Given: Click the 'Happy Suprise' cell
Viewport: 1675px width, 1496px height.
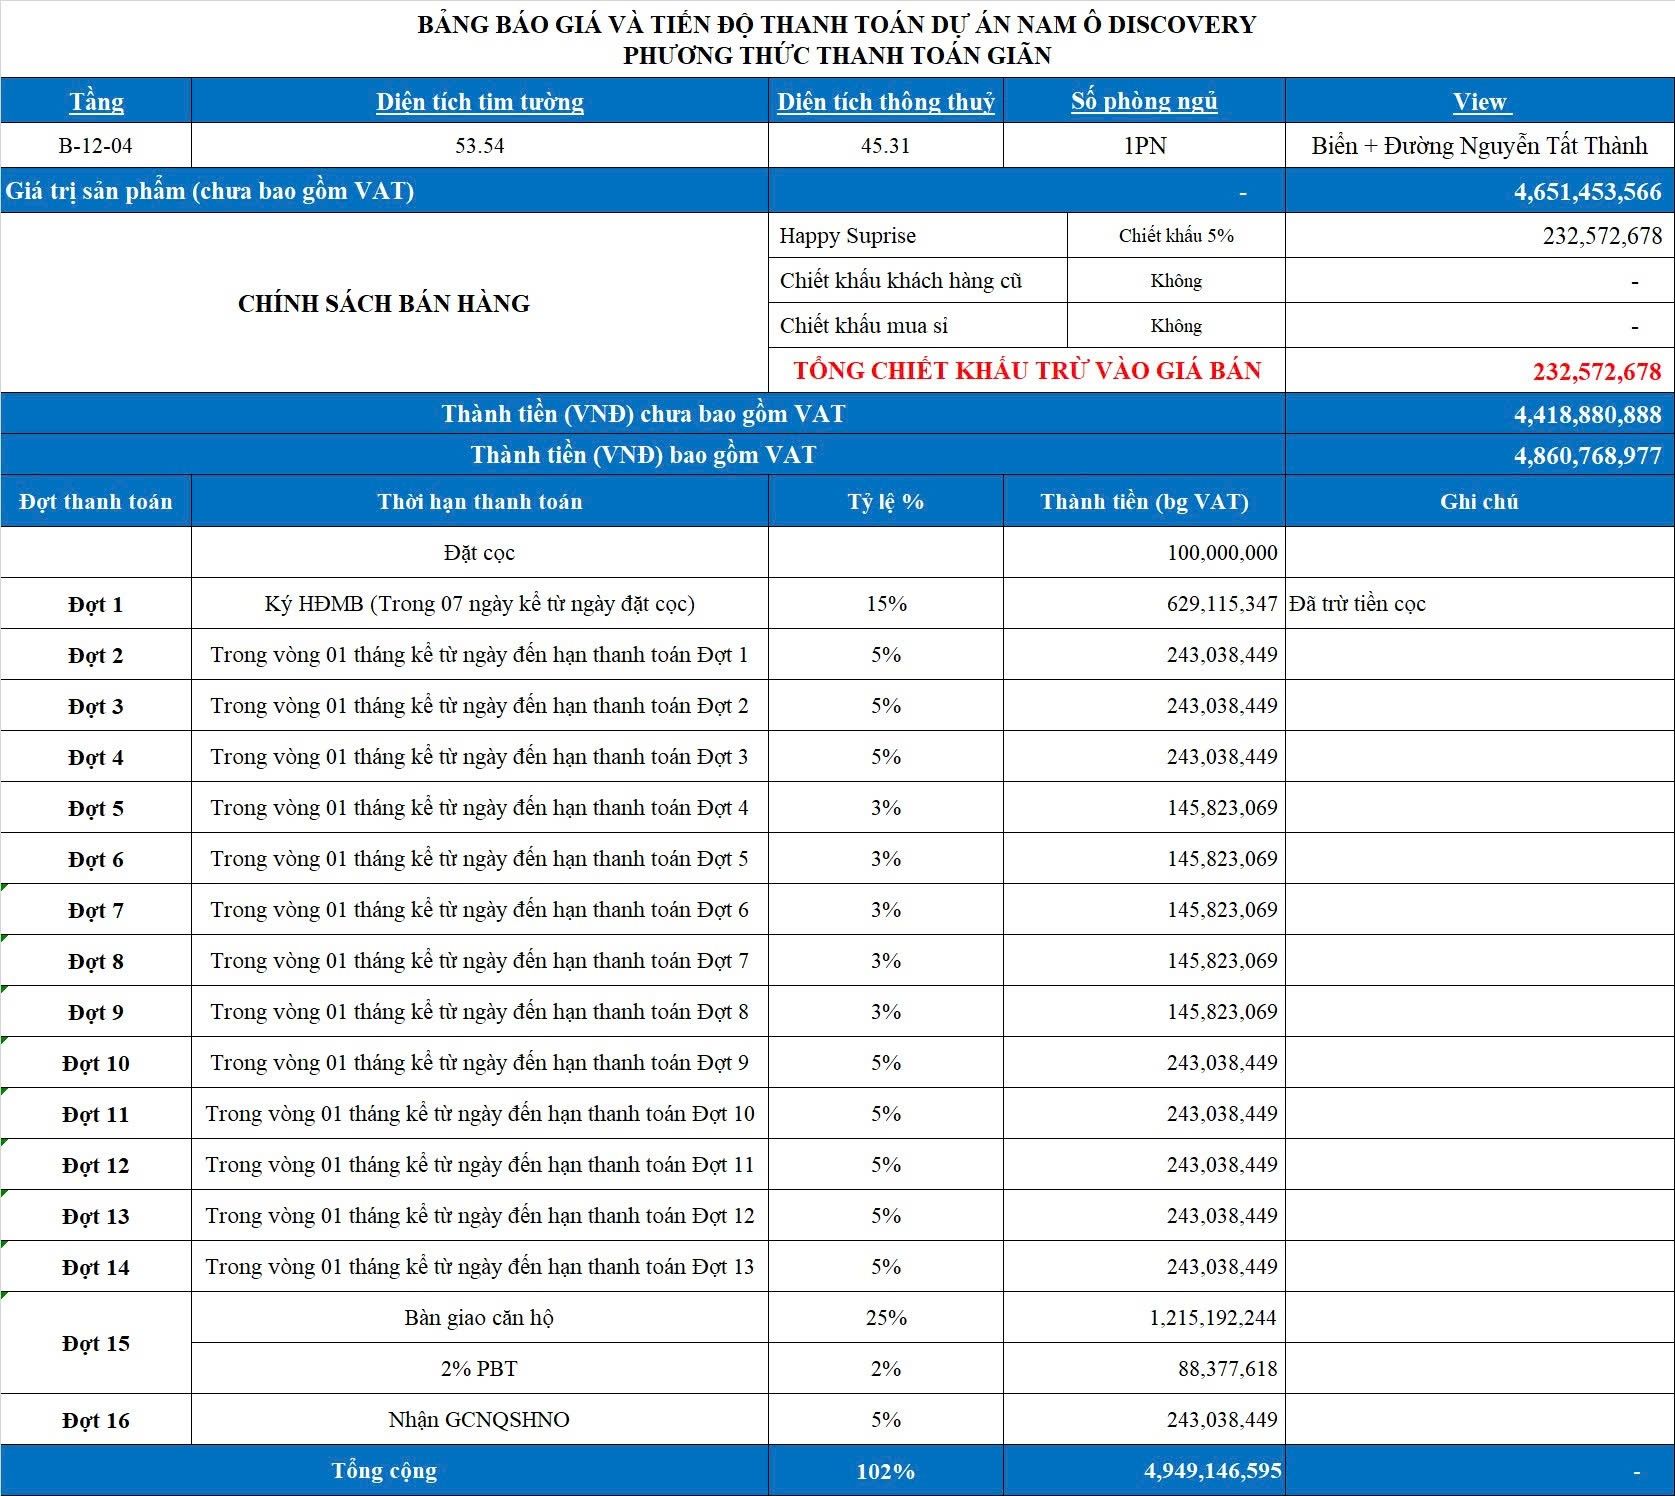Looking at the screenshot, I should click(918, 236).
